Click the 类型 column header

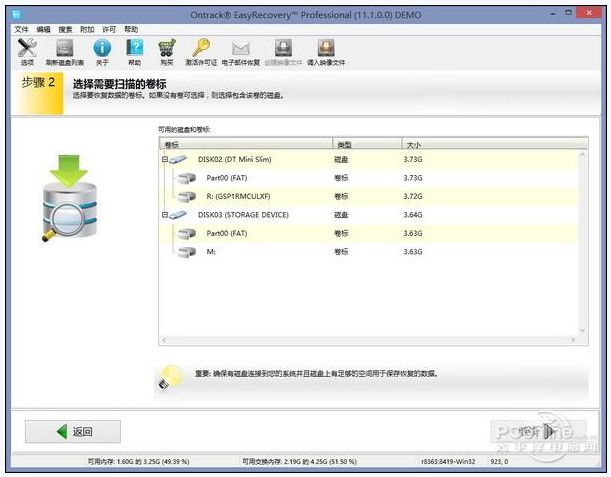pyautogui.click(x=367, y=144)
